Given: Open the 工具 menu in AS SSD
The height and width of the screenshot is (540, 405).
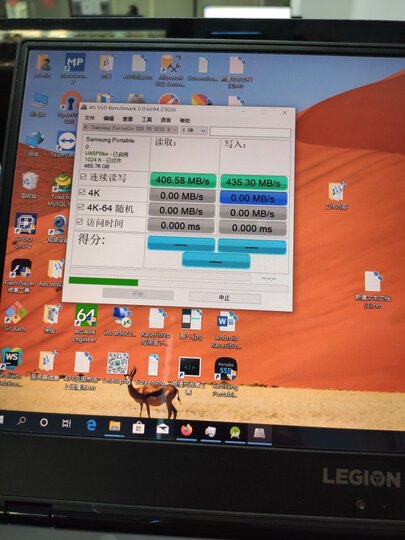Looking at the screenshot, I should pyautogui.click(x=146, y=119).
